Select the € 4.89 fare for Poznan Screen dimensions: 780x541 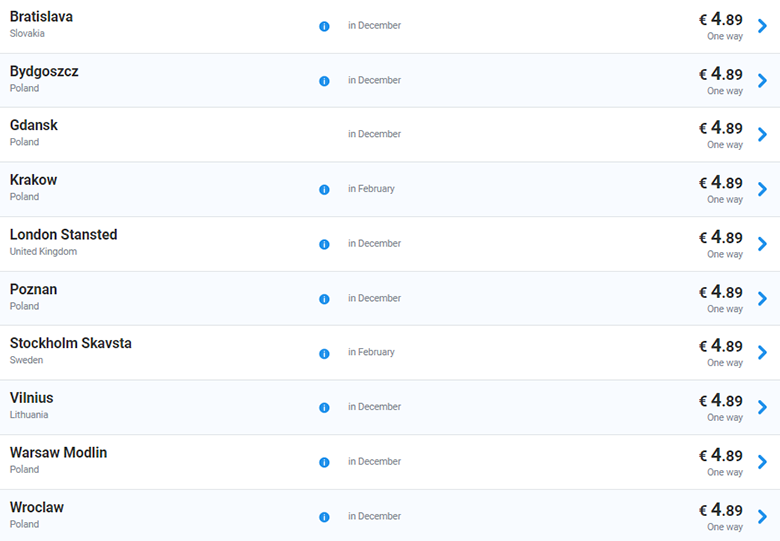[720, 292]
